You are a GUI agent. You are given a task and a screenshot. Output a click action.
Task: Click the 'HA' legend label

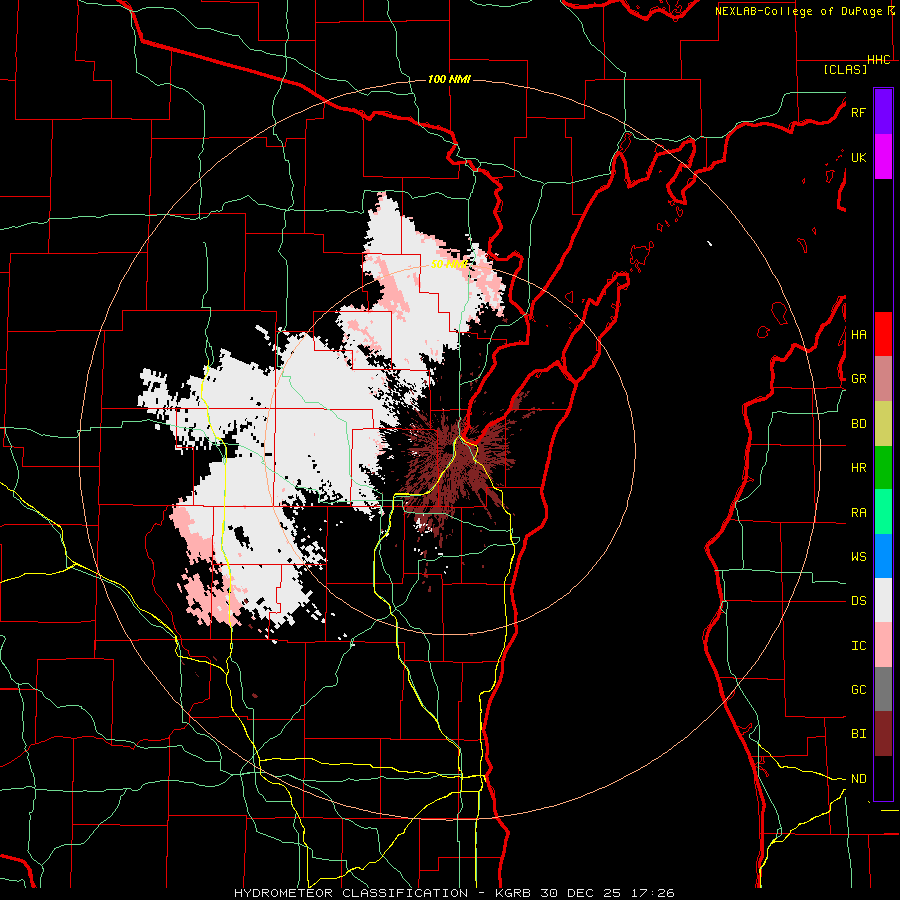pos(859,335)
